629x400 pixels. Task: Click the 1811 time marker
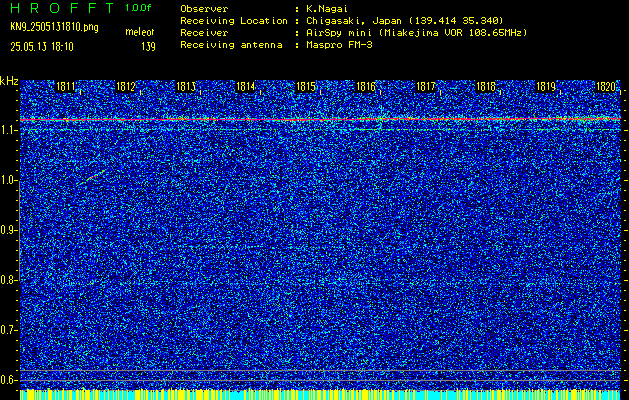(x=65, y=87)
